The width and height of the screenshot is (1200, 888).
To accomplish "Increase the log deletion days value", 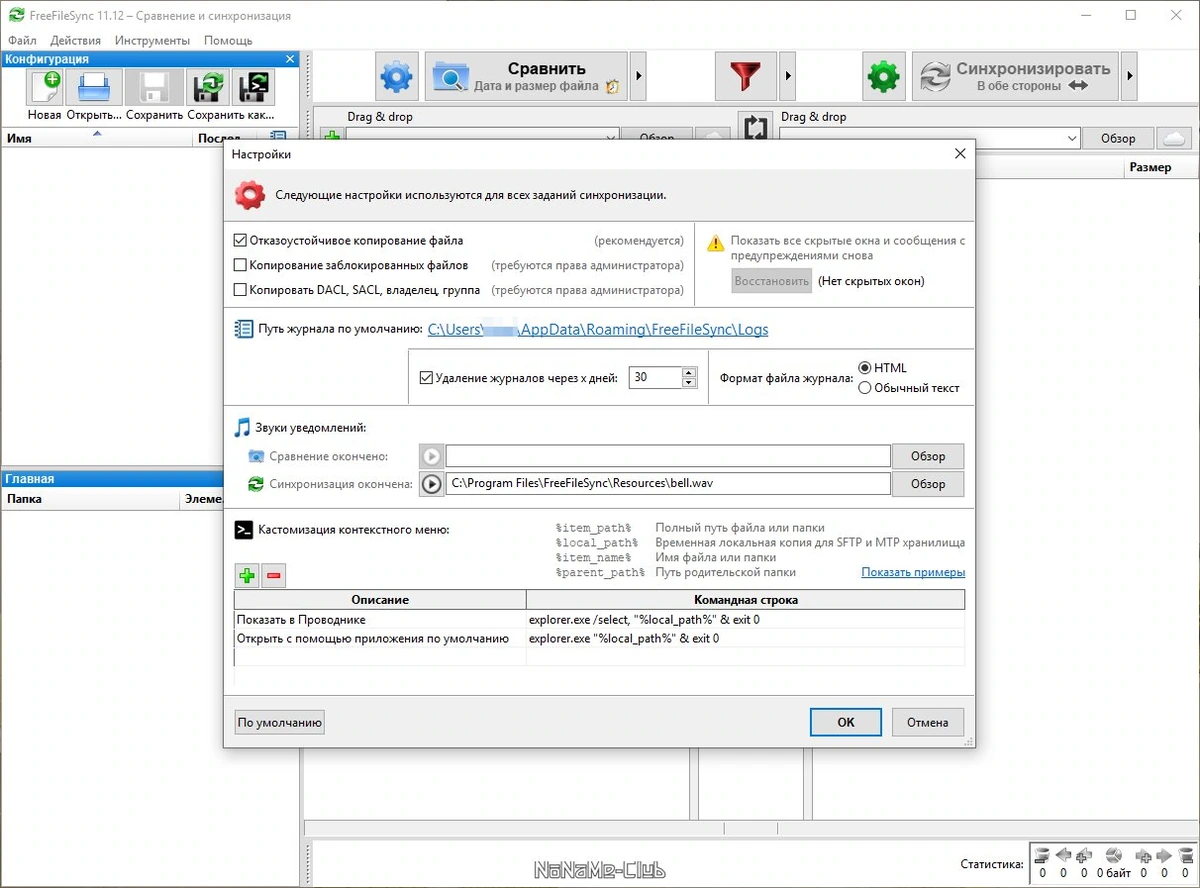I will tap(688, 373).
